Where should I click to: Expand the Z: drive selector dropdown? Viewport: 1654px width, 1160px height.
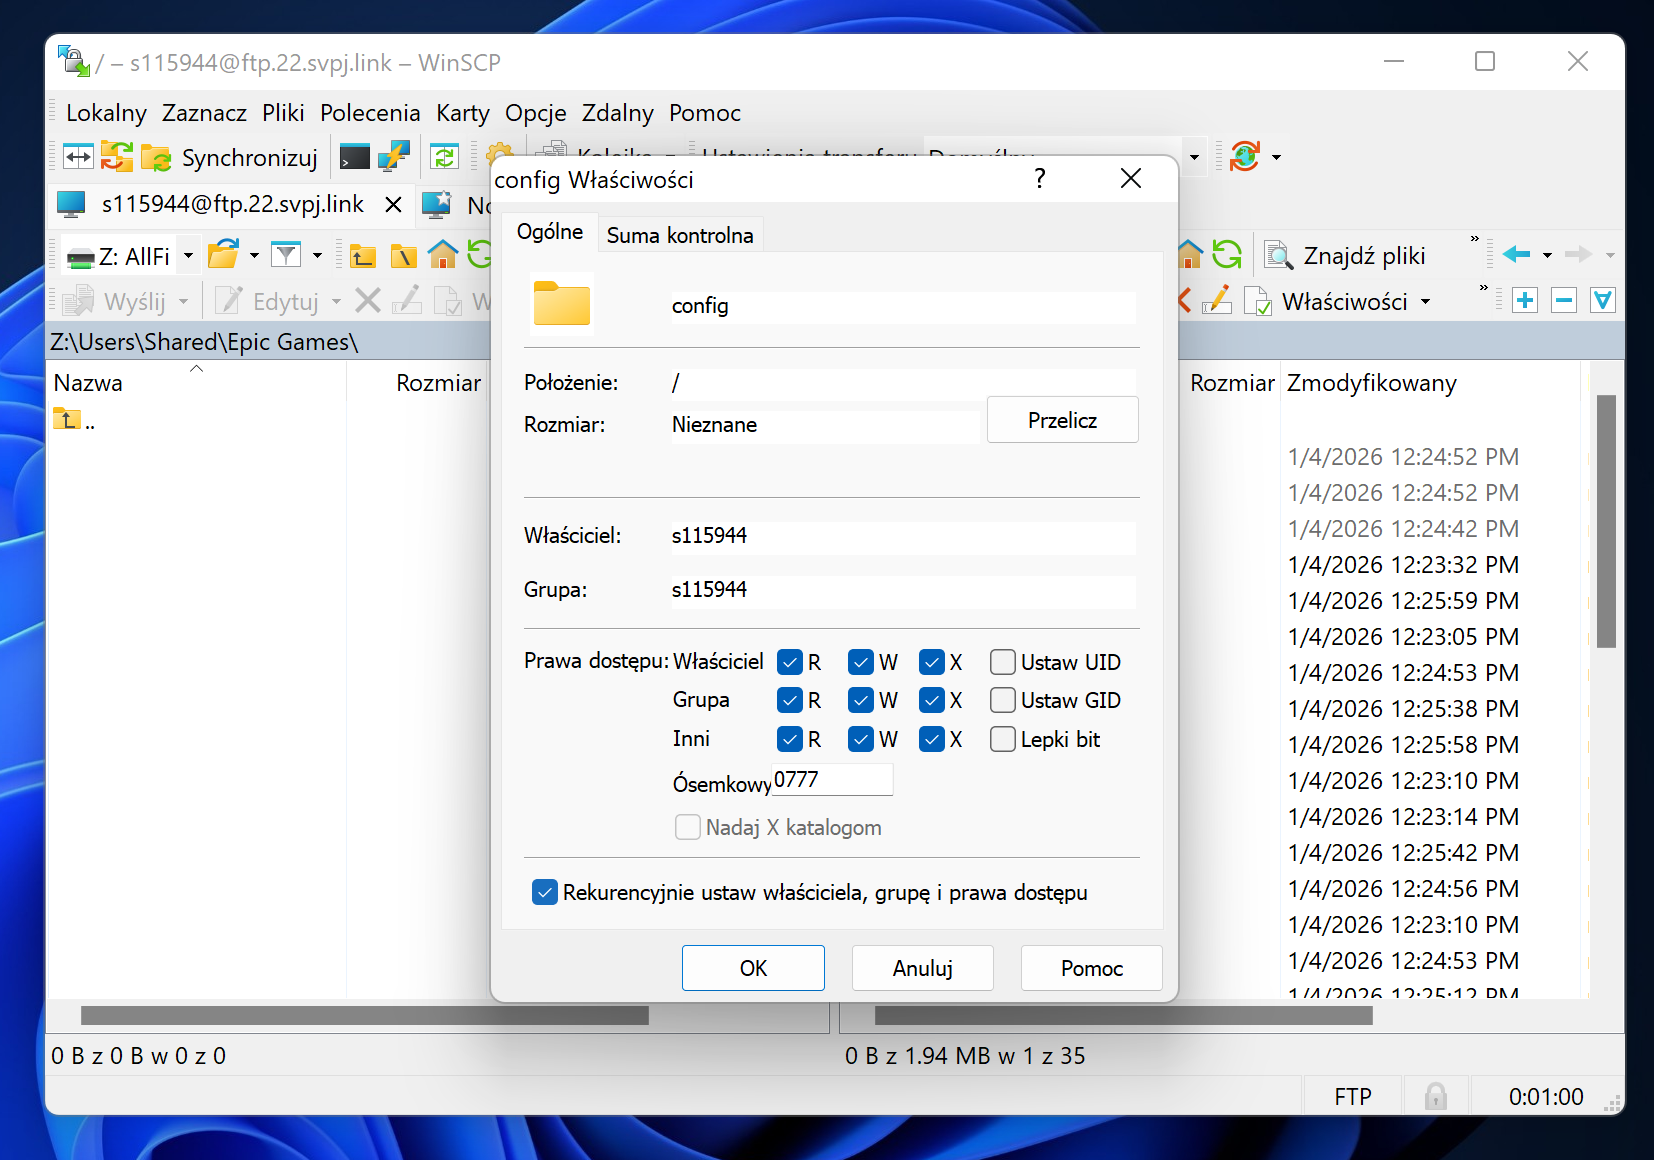coord(188,256)
